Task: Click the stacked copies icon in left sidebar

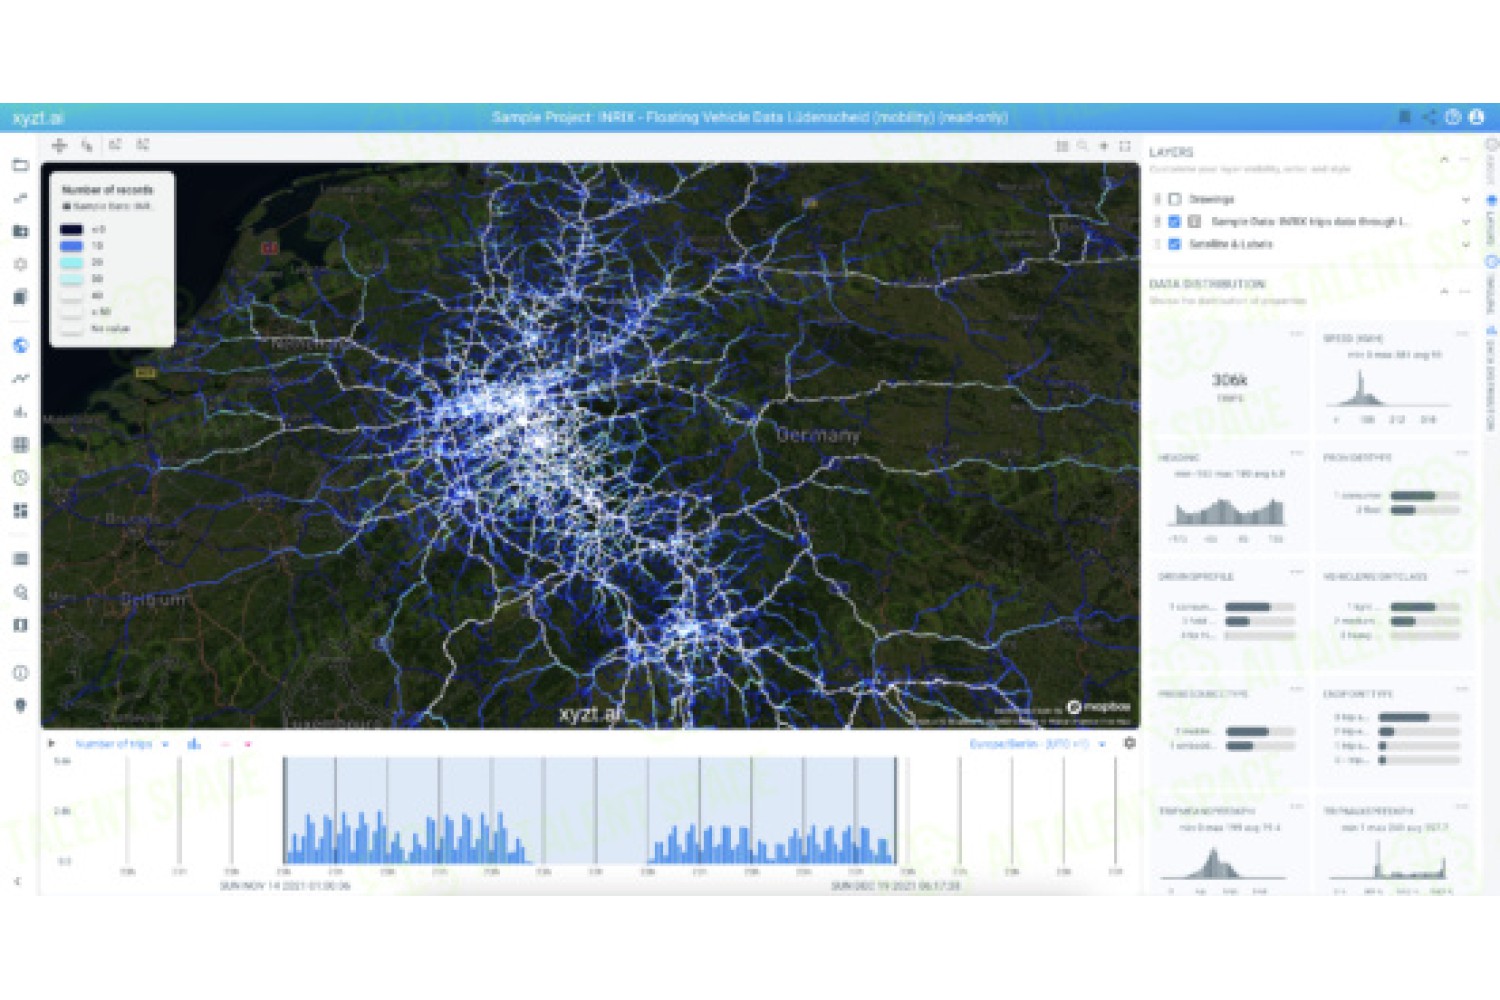Action: 20,297
